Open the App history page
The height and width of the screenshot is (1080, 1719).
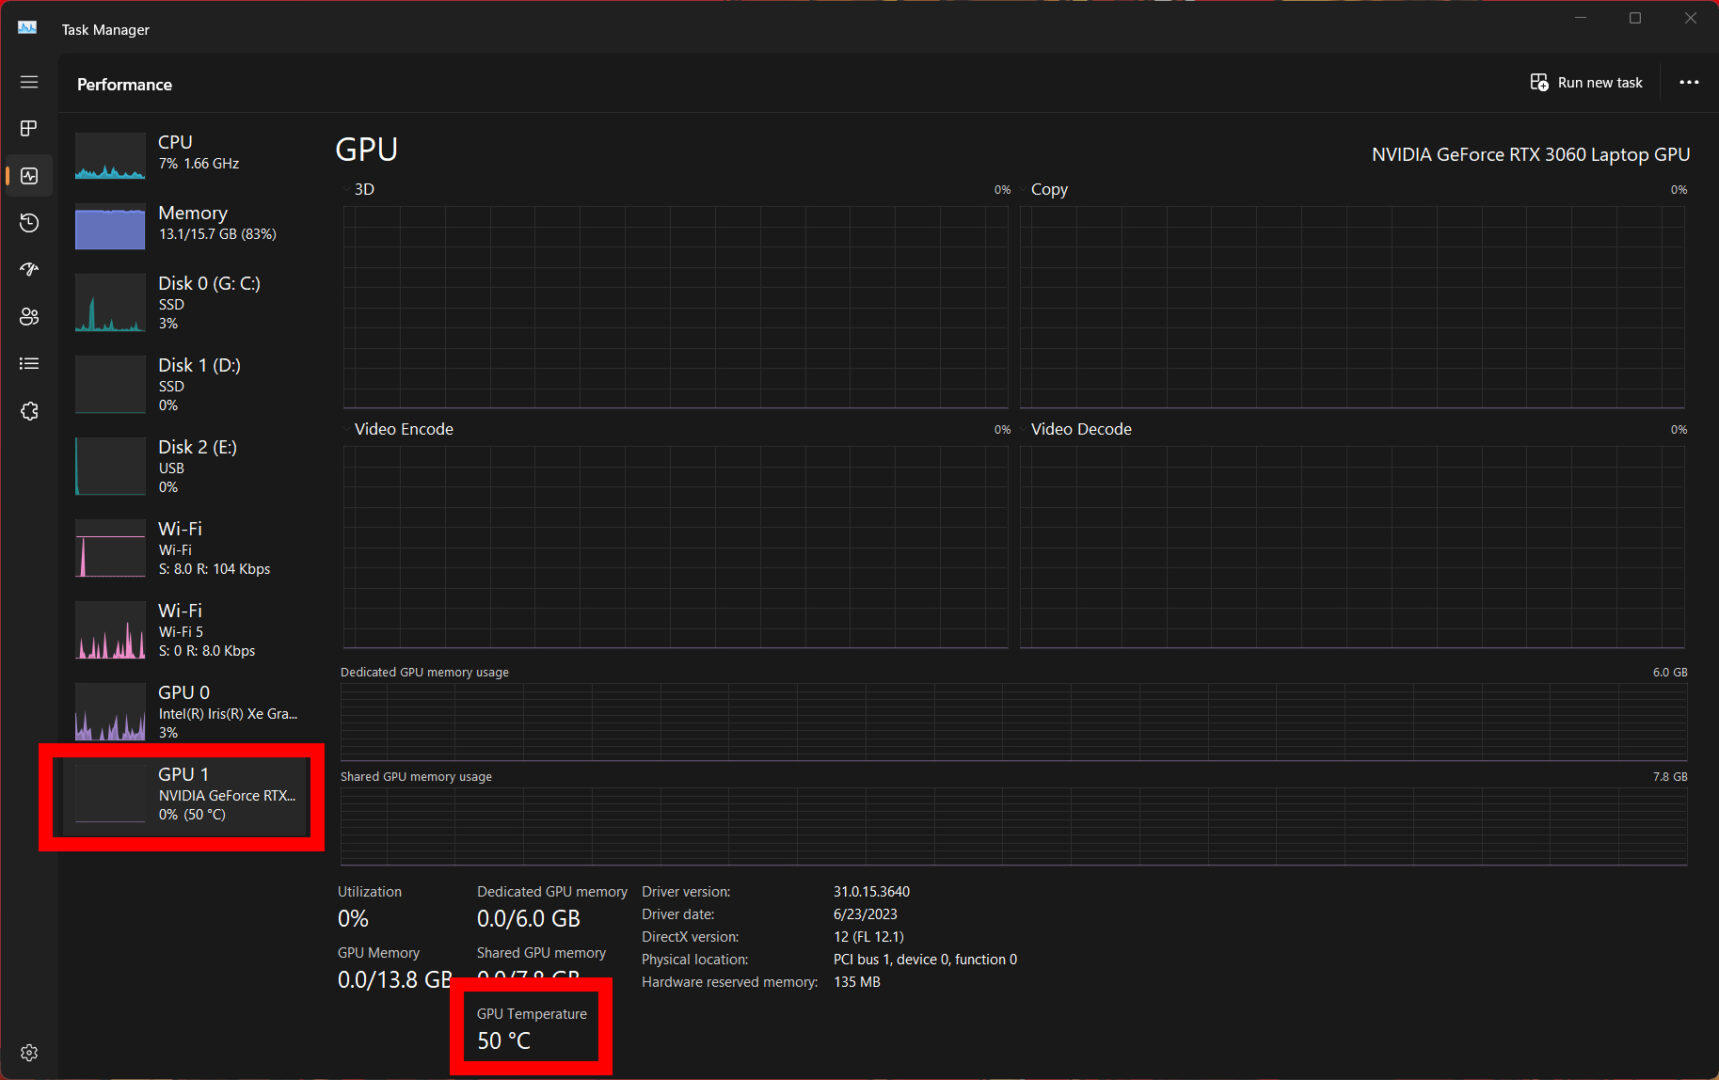click(x=29, y=222)
